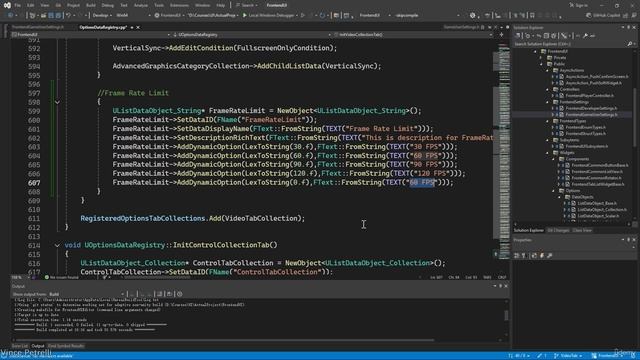Click the Visual Studio logo icon

pos(7,5)
